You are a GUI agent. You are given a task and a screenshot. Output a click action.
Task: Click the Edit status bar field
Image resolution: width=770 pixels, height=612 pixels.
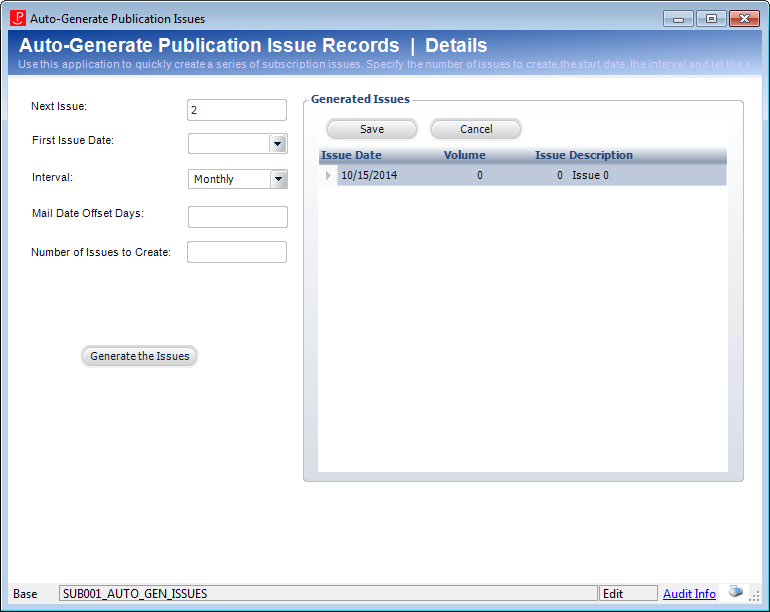click(x=628, y=594)
